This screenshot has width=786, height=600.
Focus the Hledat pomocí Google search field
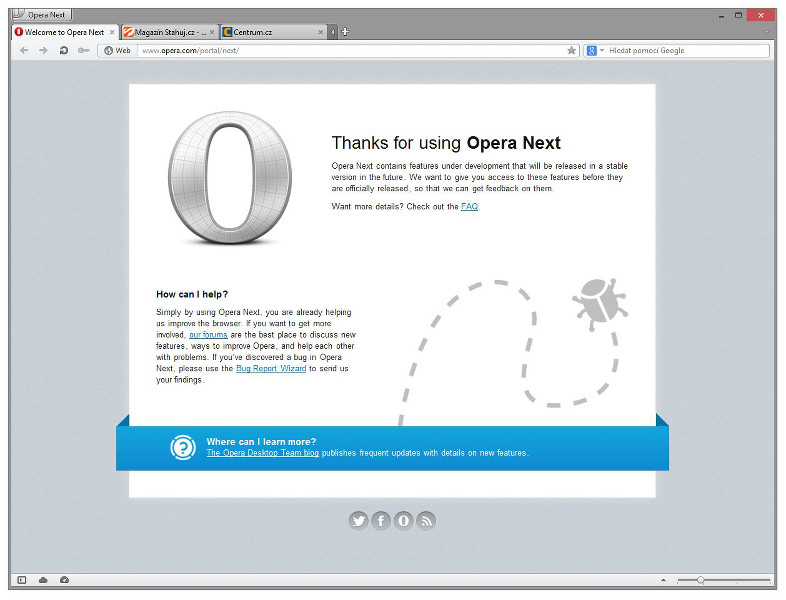(x=687, y=51)
